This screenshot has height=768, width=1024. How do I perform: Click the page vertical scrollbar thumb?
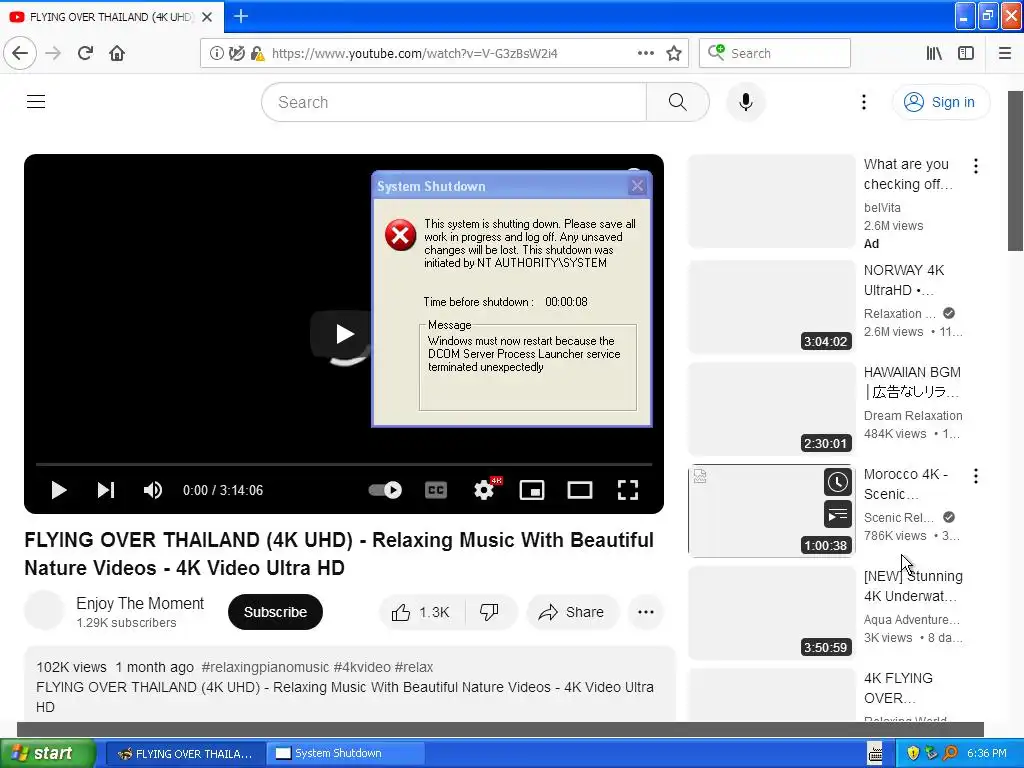pos(1015,171)
